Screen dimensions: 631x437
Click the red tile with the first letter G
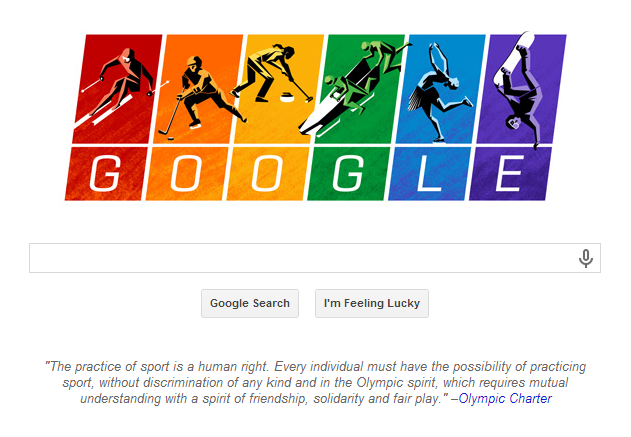[x=107, y=173]
